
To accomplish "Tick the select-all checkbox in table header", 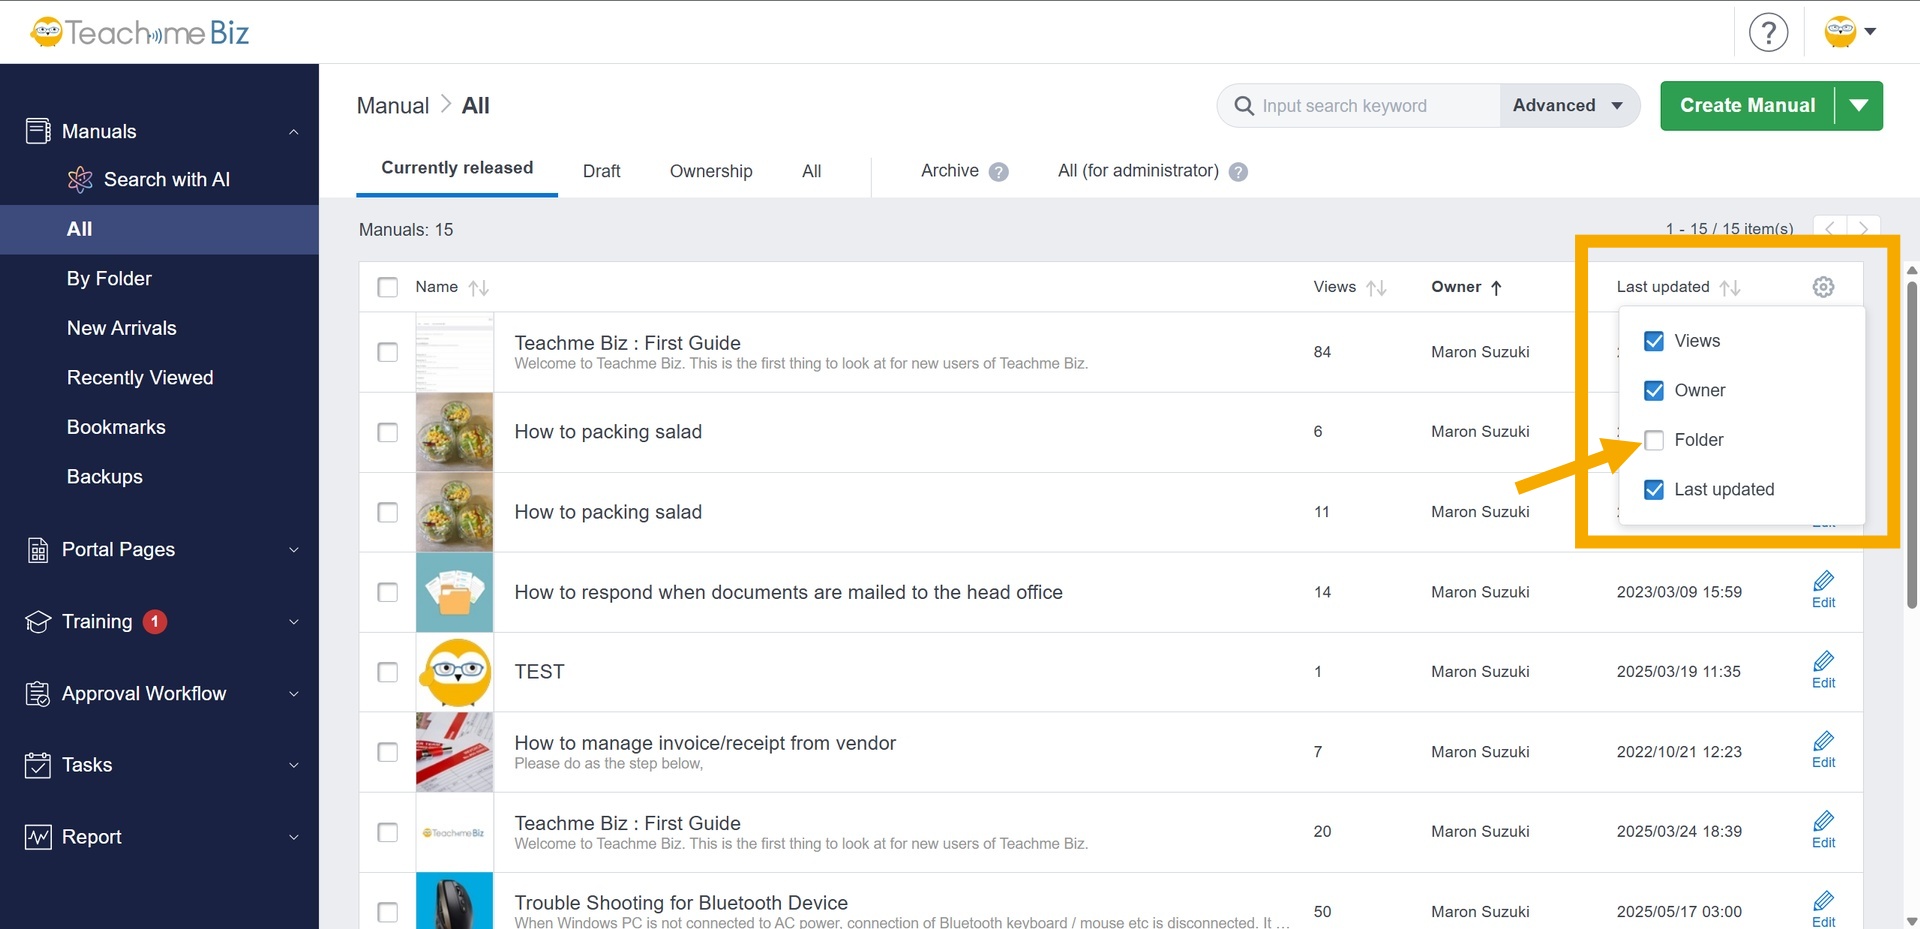I will (388, 288).
